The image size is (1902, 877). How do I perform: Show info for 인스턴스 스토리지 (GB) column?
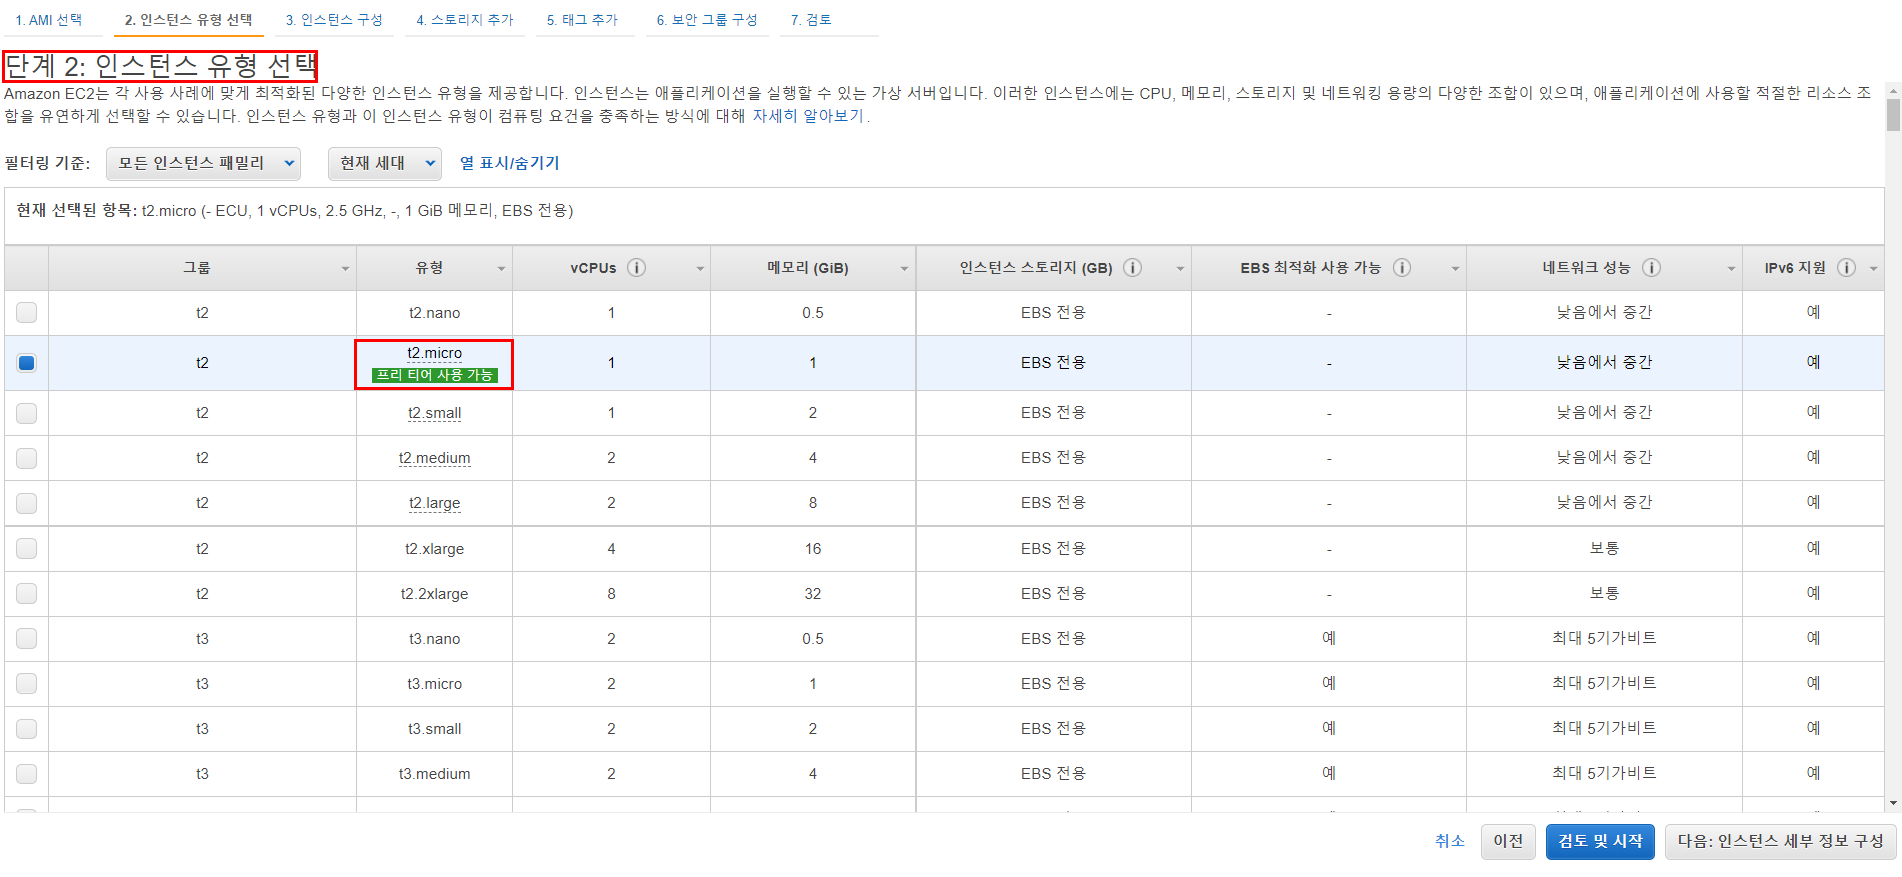coord(1132,268)
